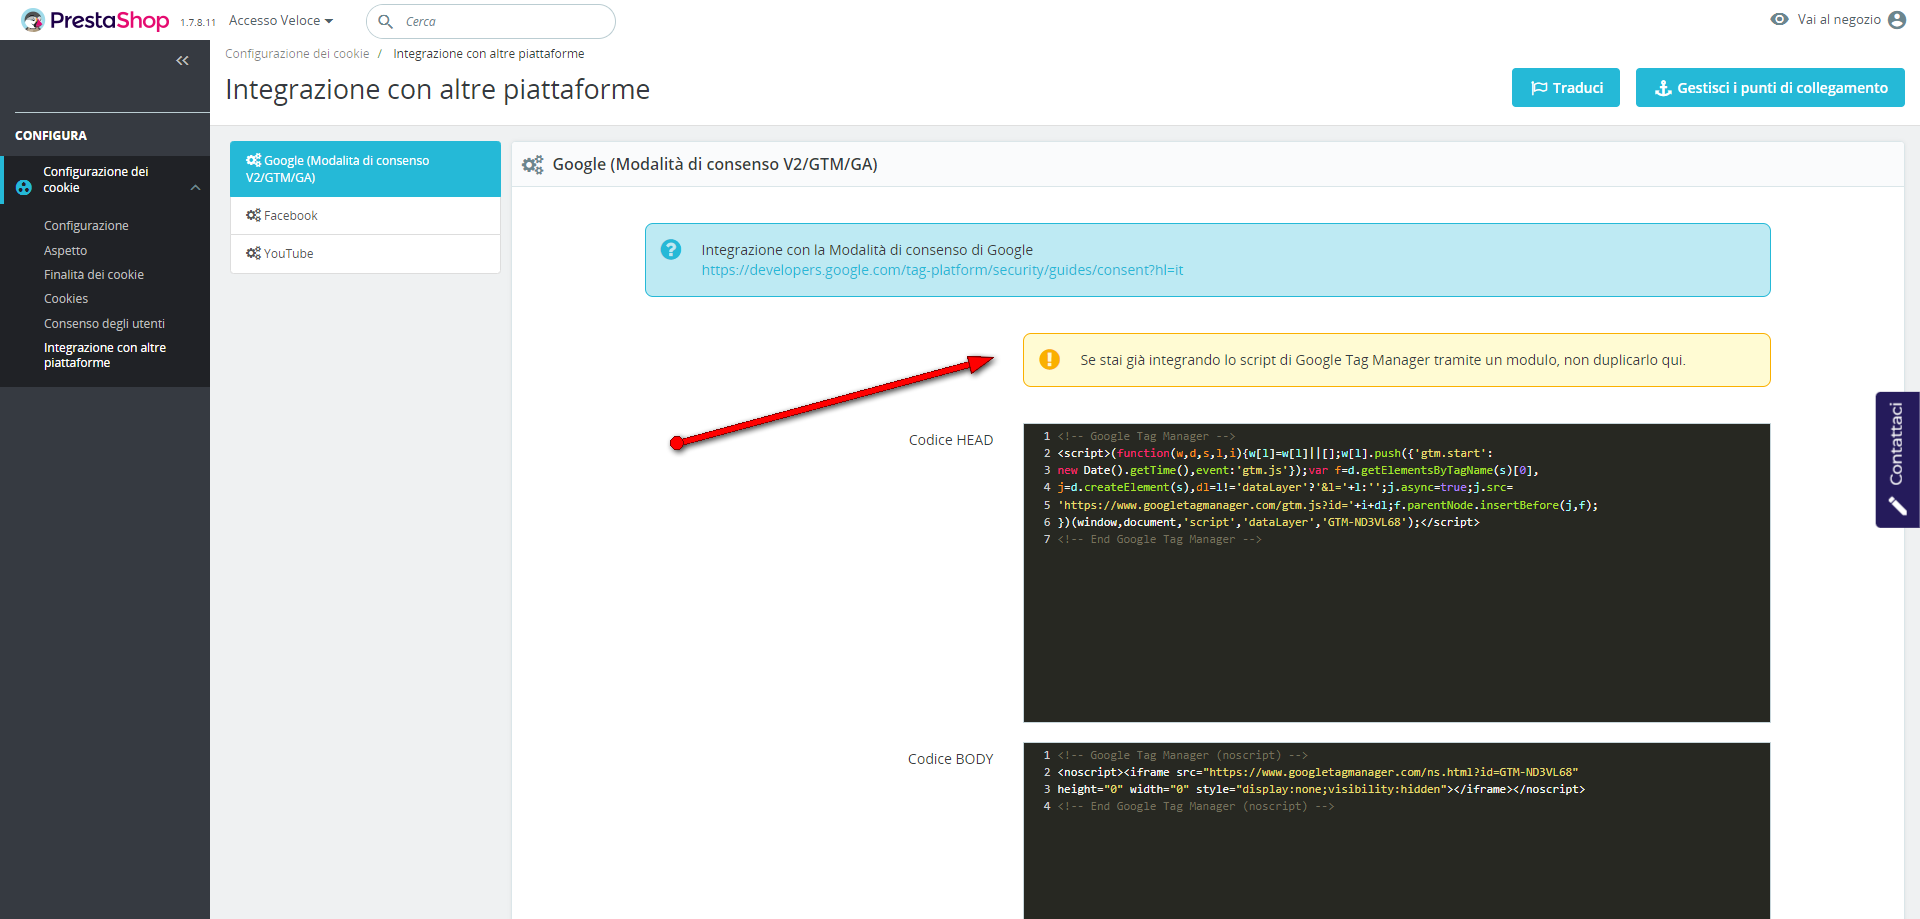The height and width of the screenshot is (919, 1920).
Task: Open Configurazione in the sidebar
Action: 86,226
